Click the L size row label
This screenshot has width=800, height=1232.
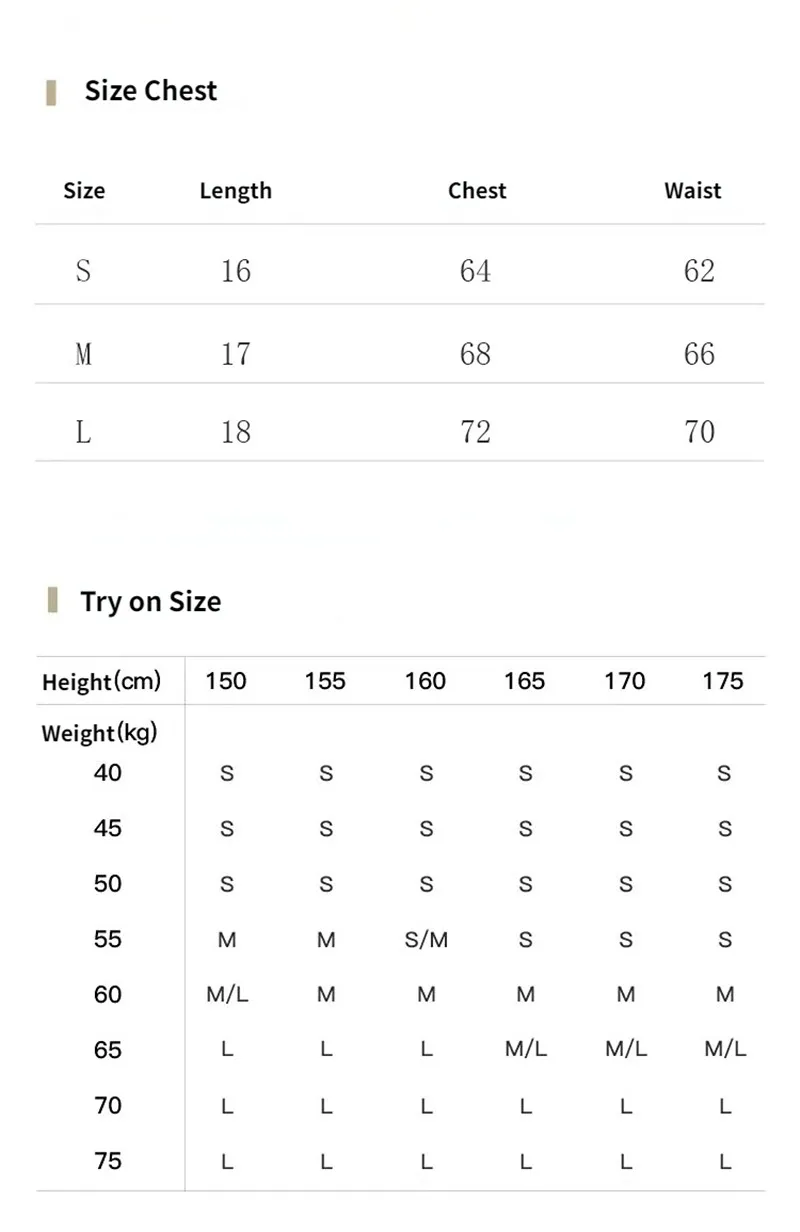tap(83, 432)
